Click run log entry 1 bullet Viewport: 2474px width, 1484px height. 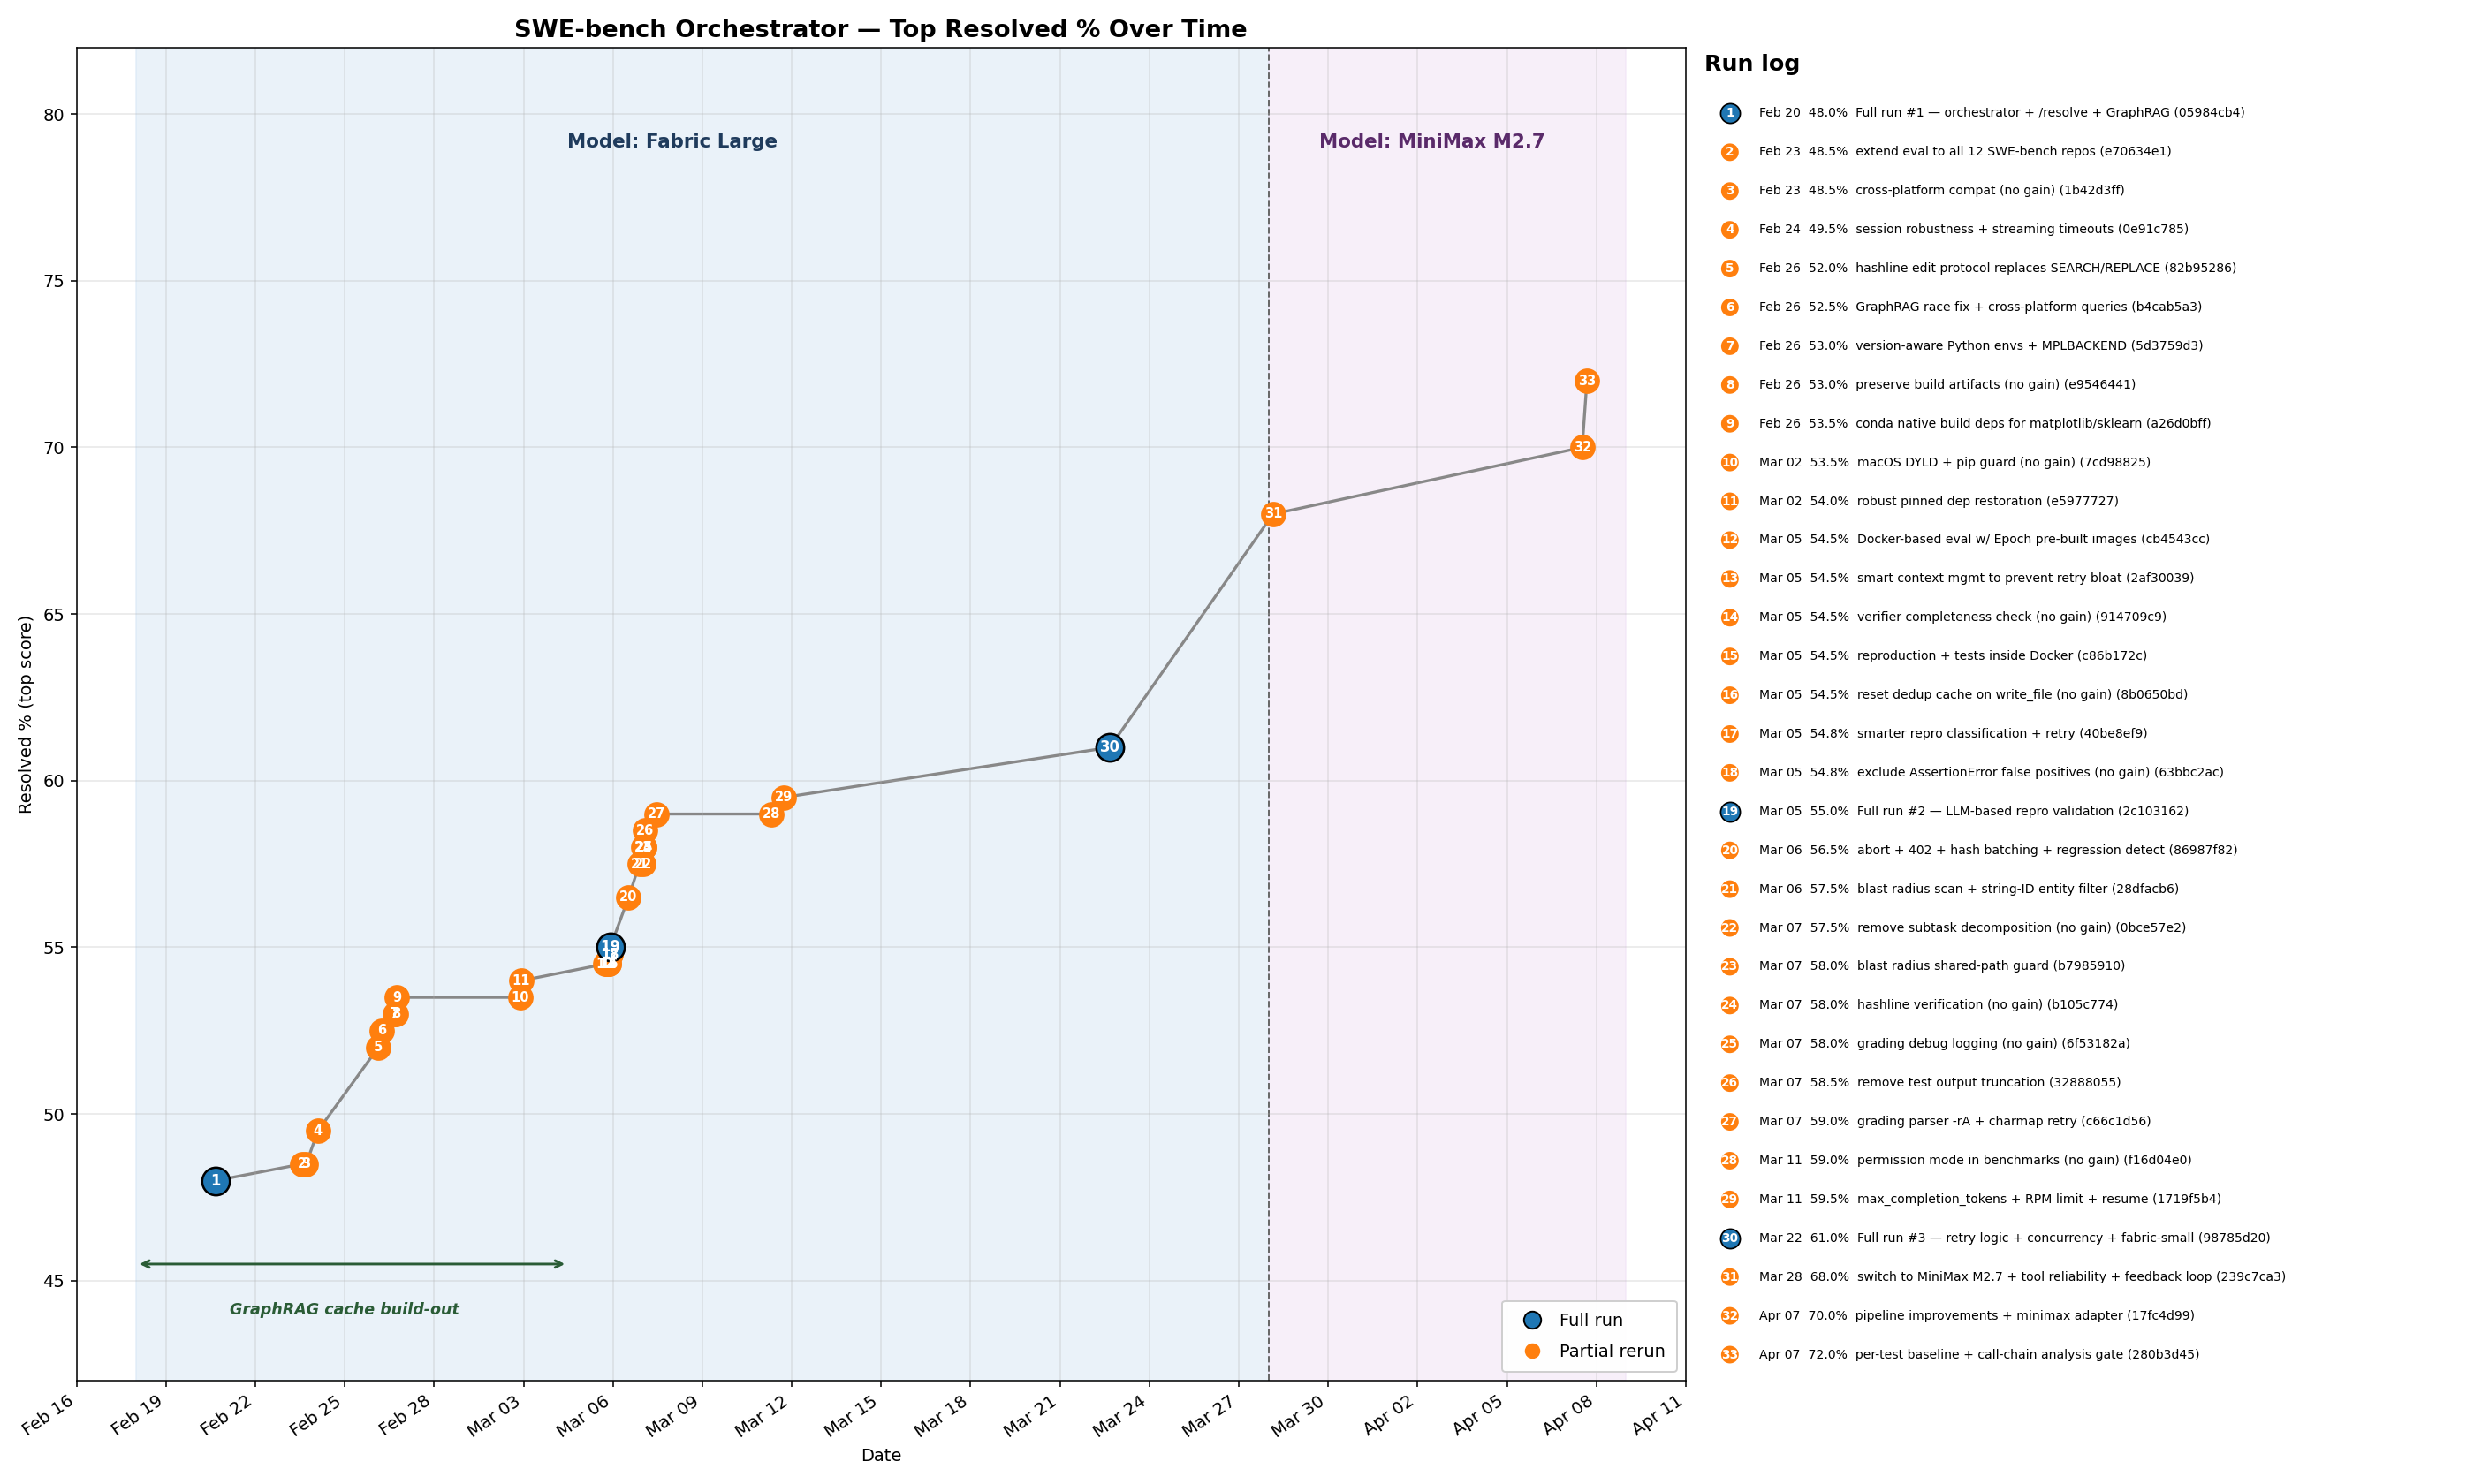(1729, 113)
